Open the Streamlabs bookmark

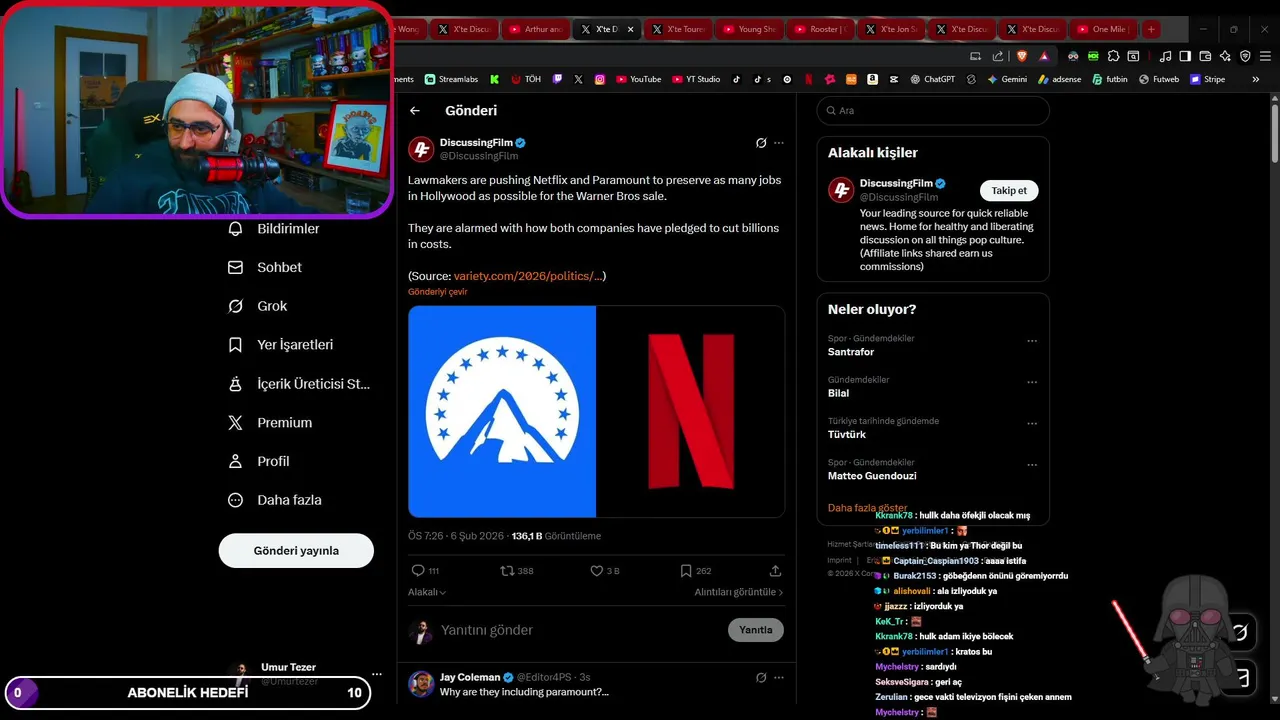pos(451,79)
